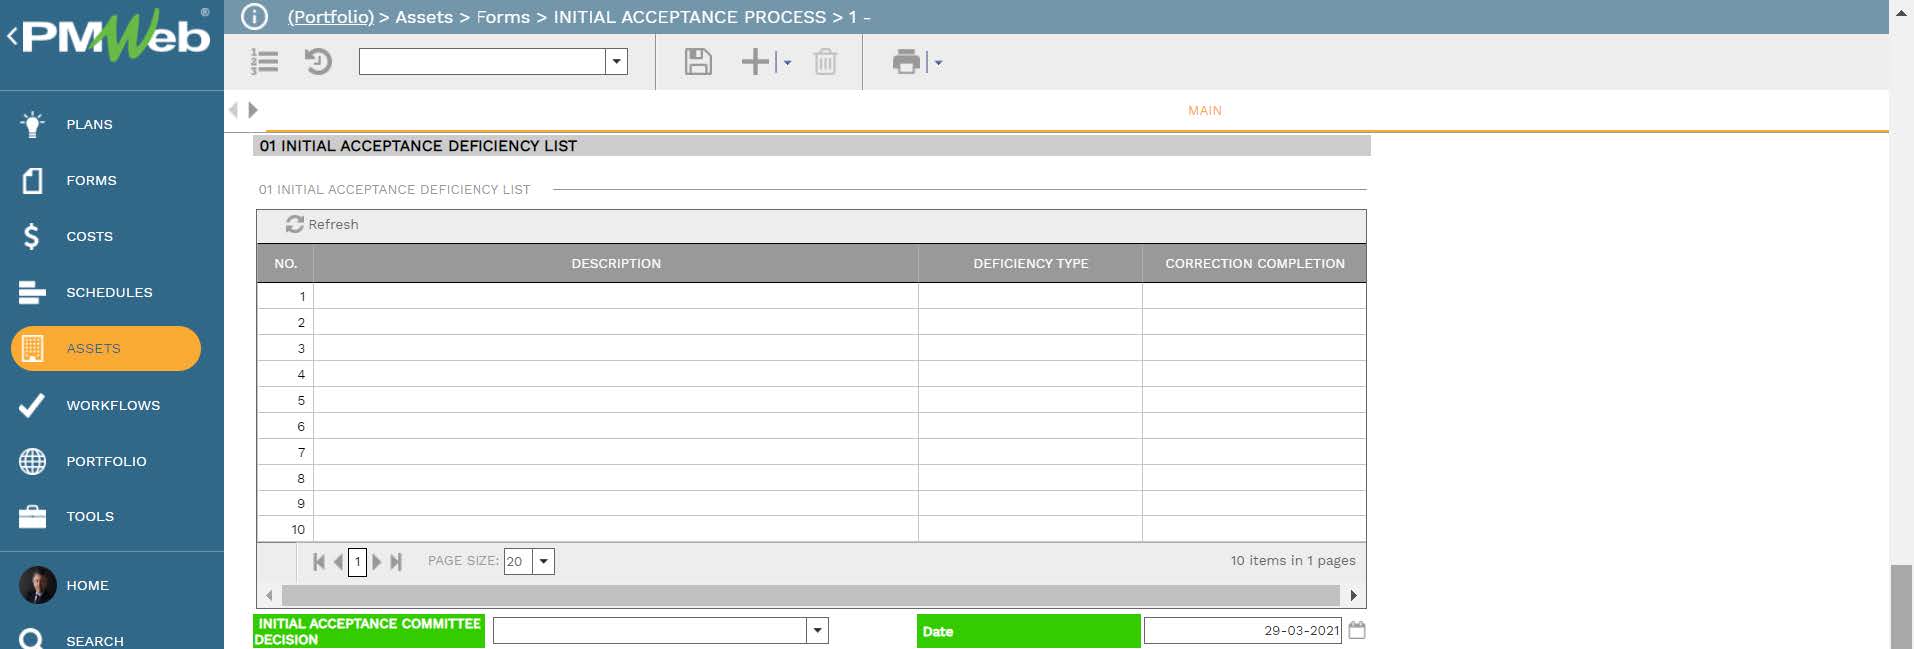Delete record using the trash icon
Image resolution: width=1914 pixels, height=649 pixels.
coord(825,62)
